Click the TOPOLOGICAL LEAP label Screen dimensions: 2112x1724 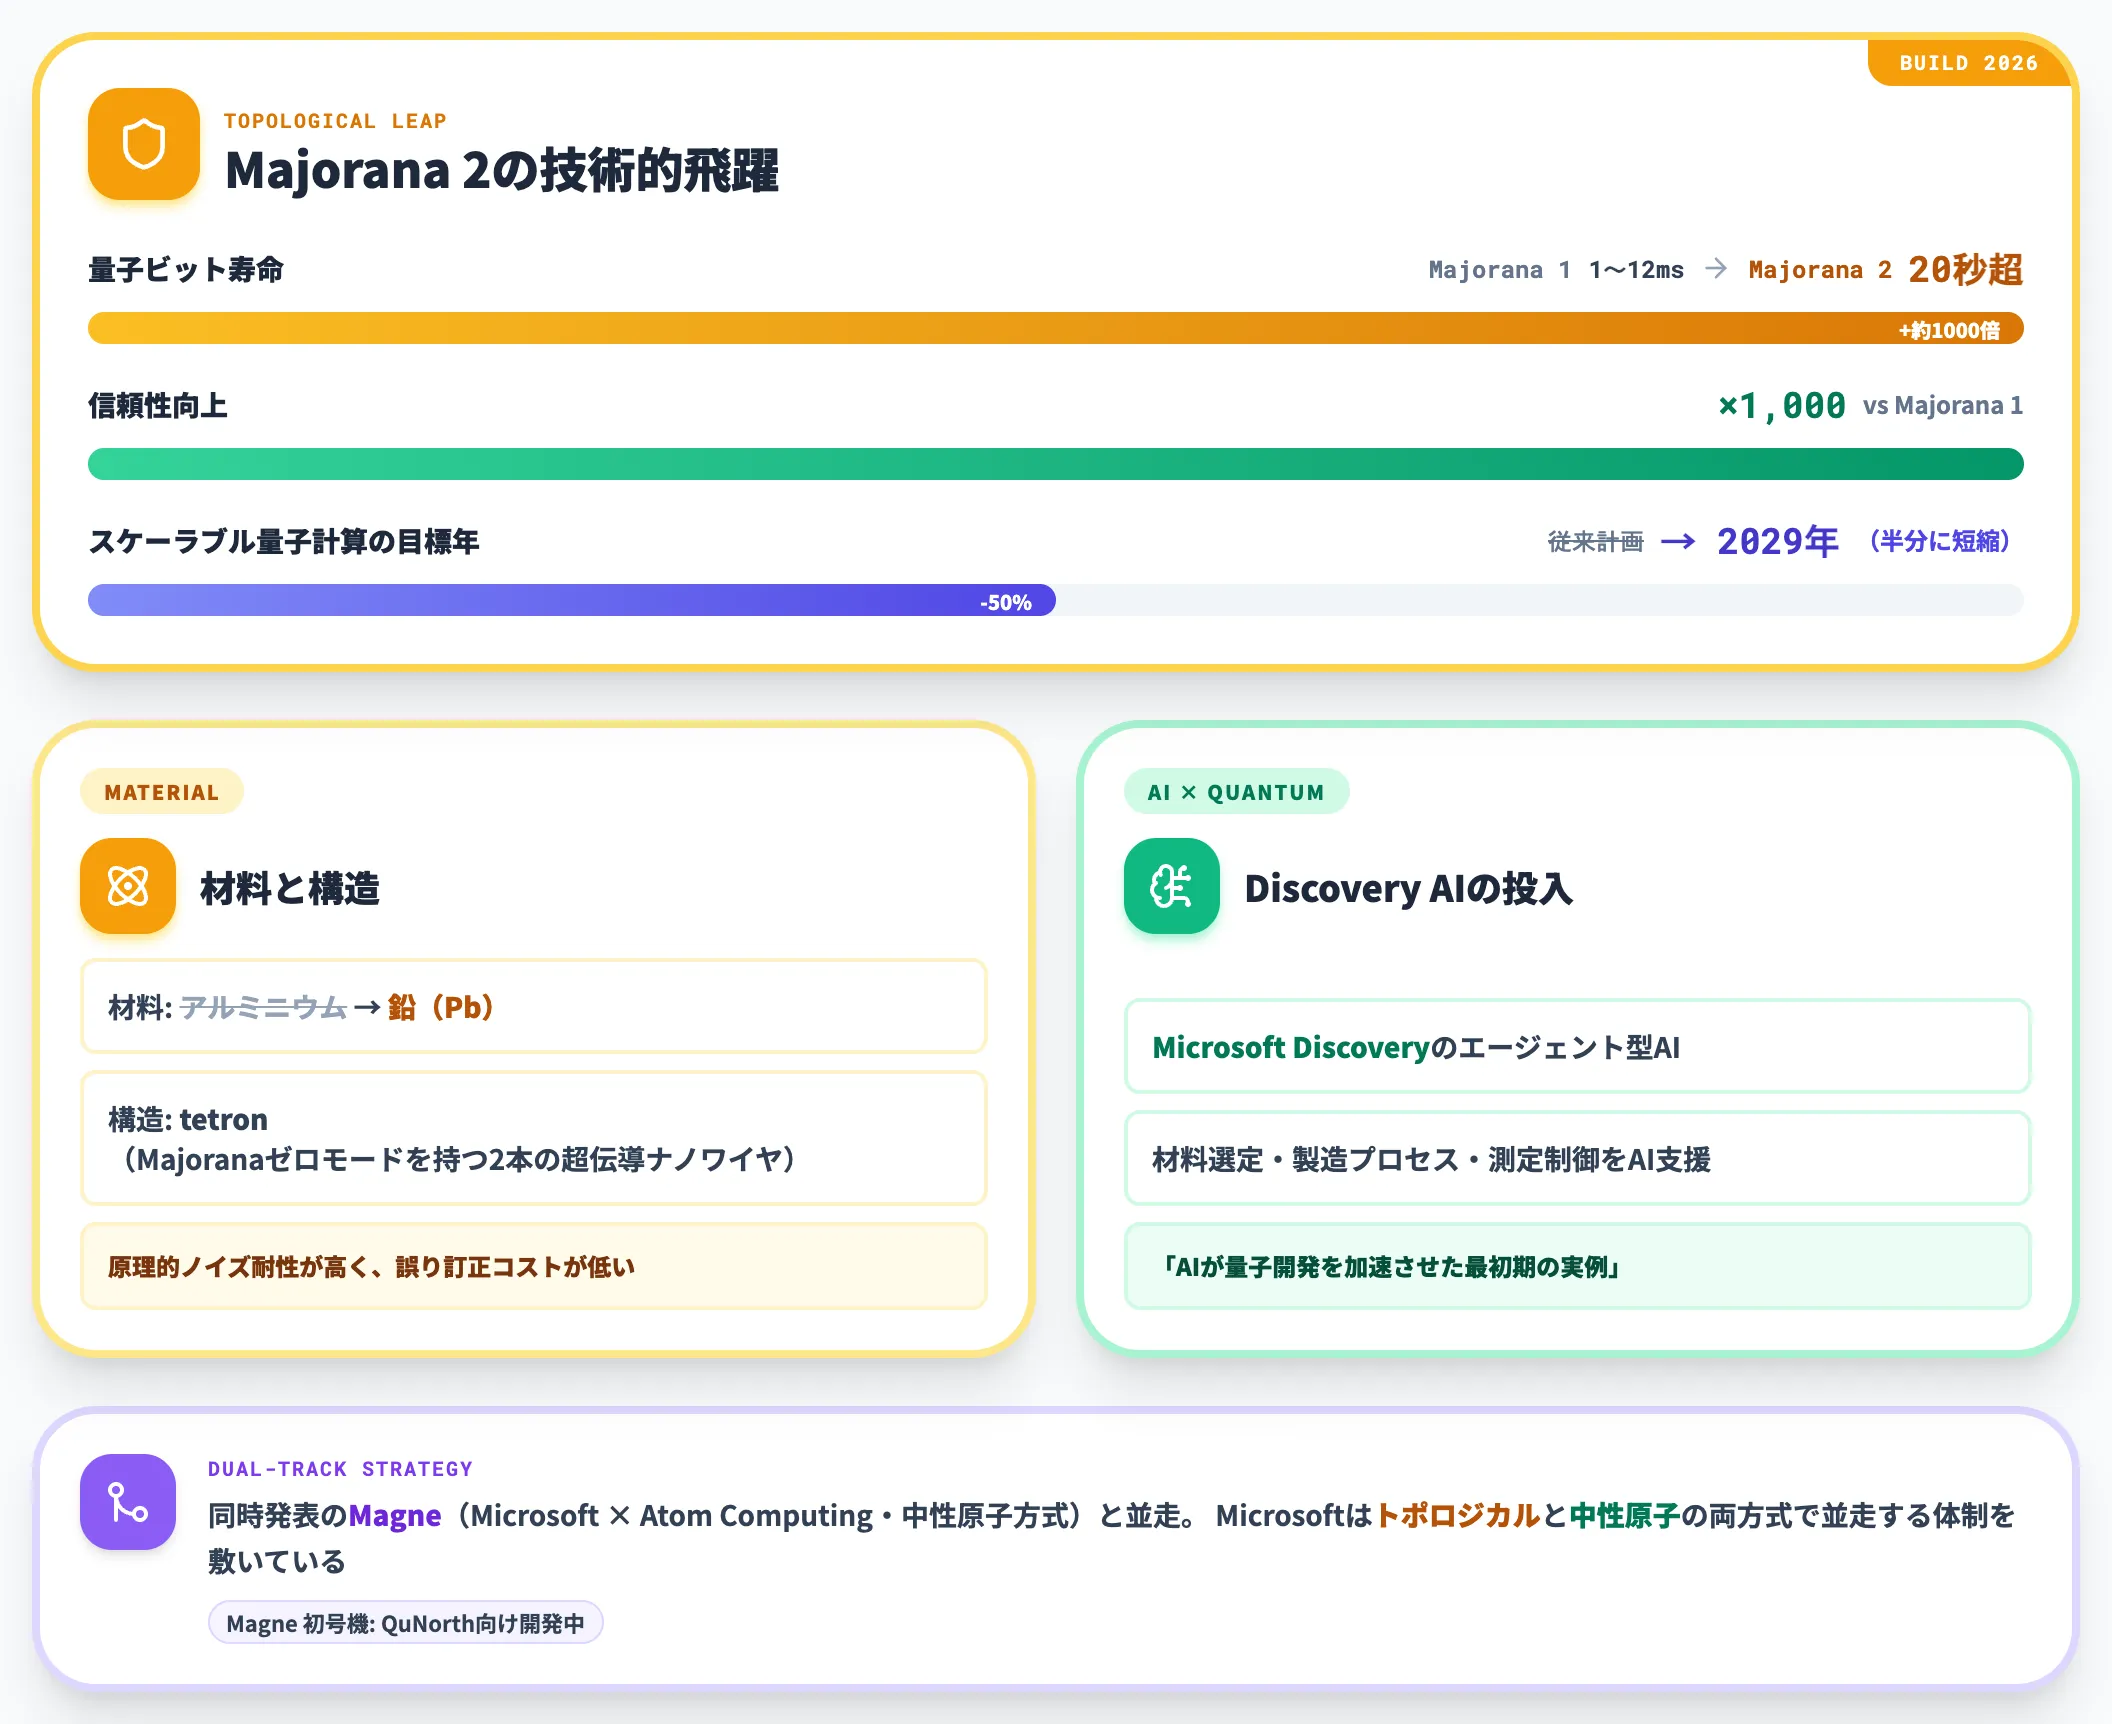[x=335, y=121]
